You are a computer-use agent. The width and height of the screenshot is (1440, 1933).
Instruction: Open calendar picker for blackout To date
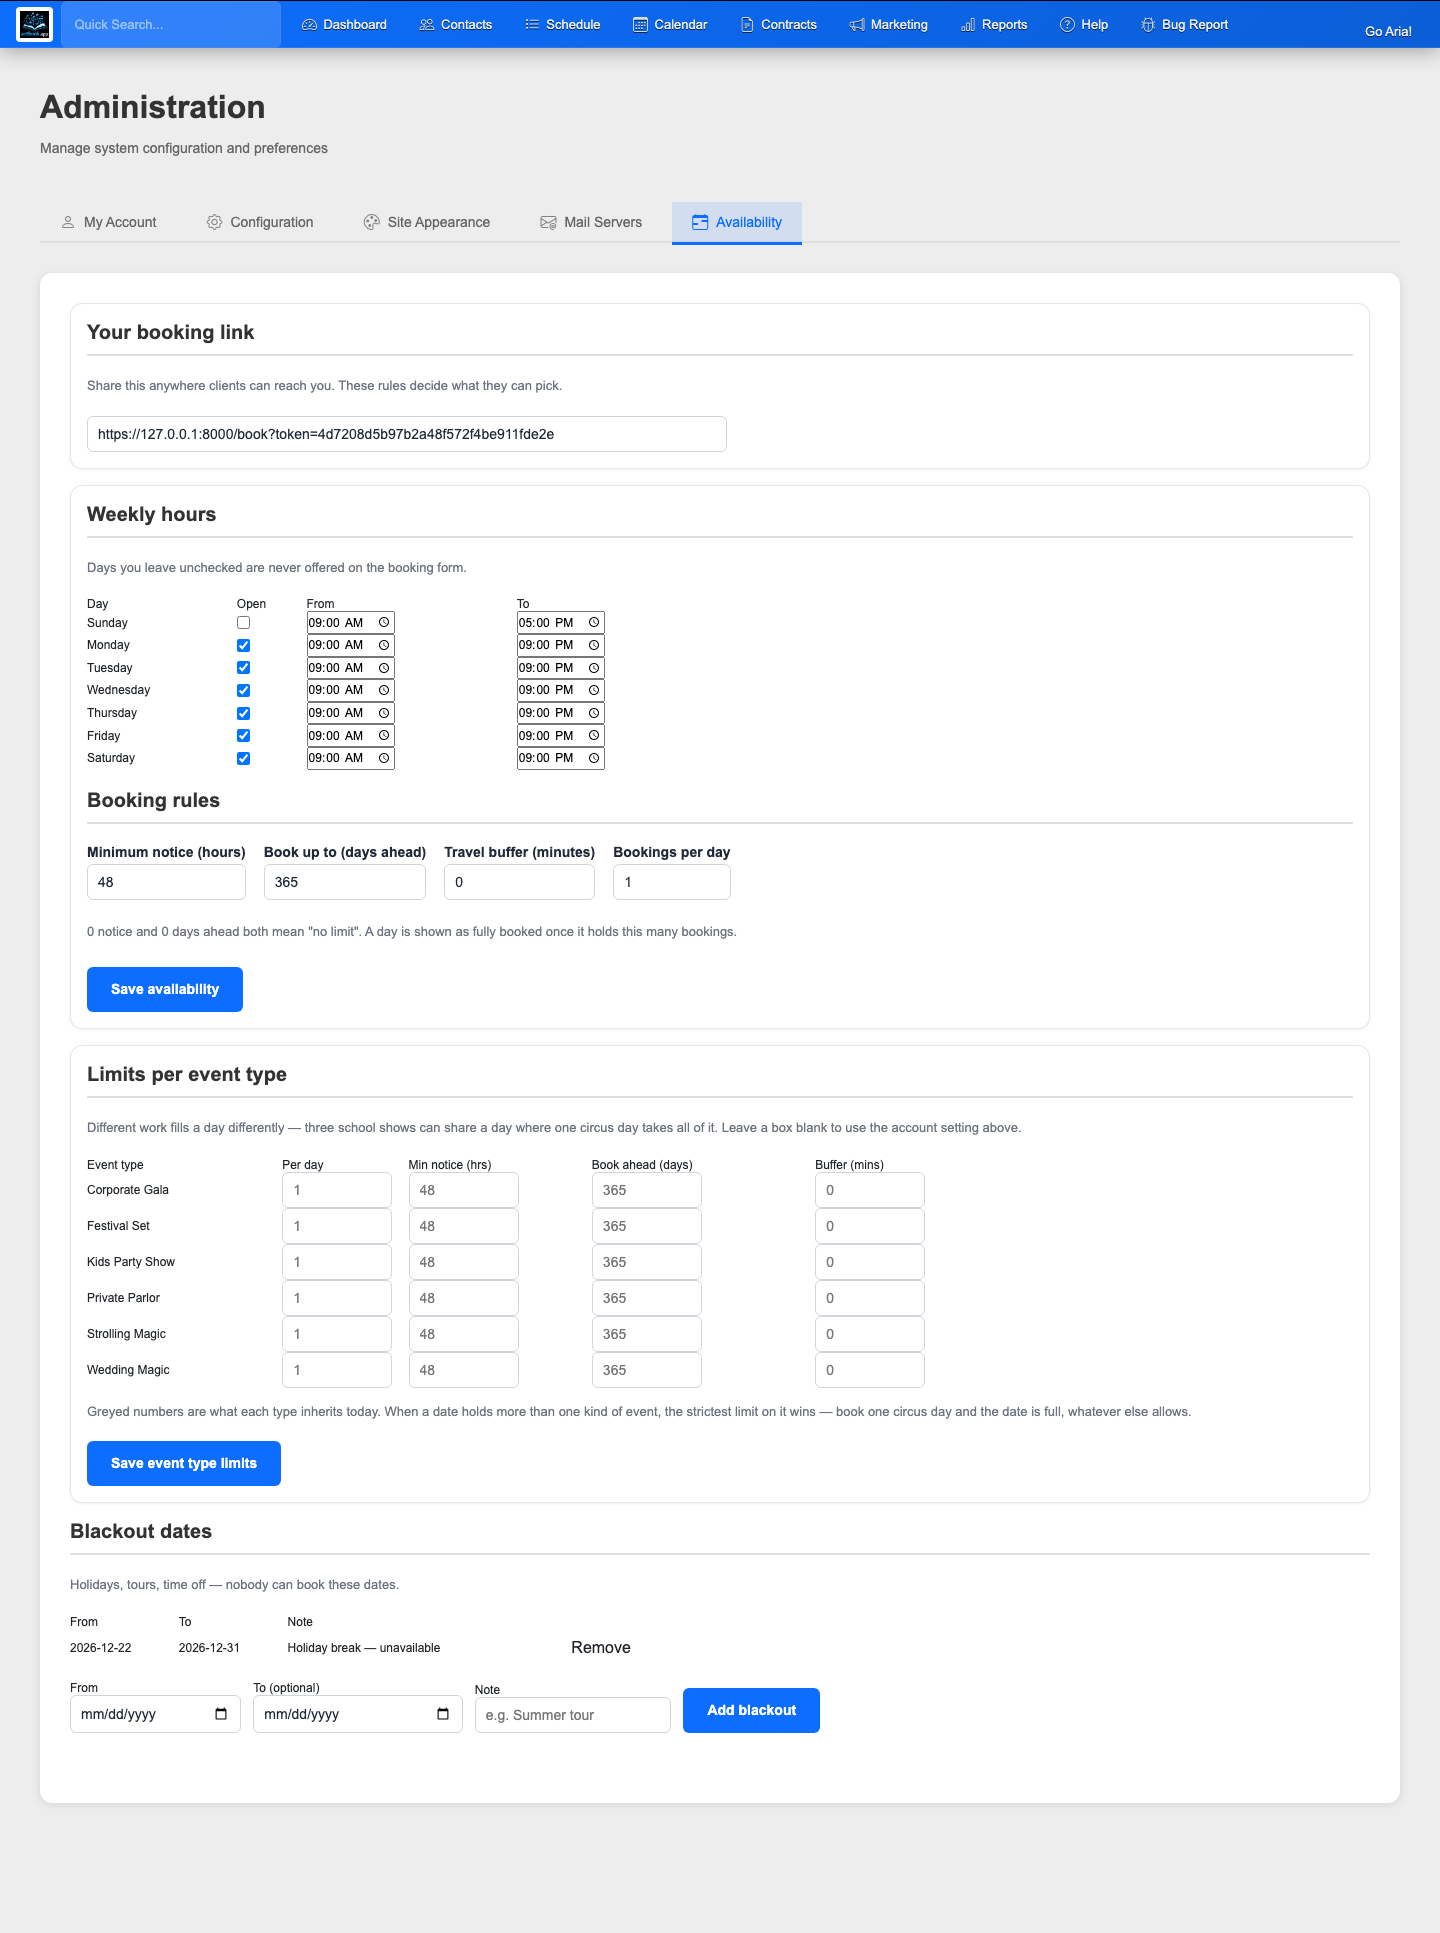(x=443, y=1714)
